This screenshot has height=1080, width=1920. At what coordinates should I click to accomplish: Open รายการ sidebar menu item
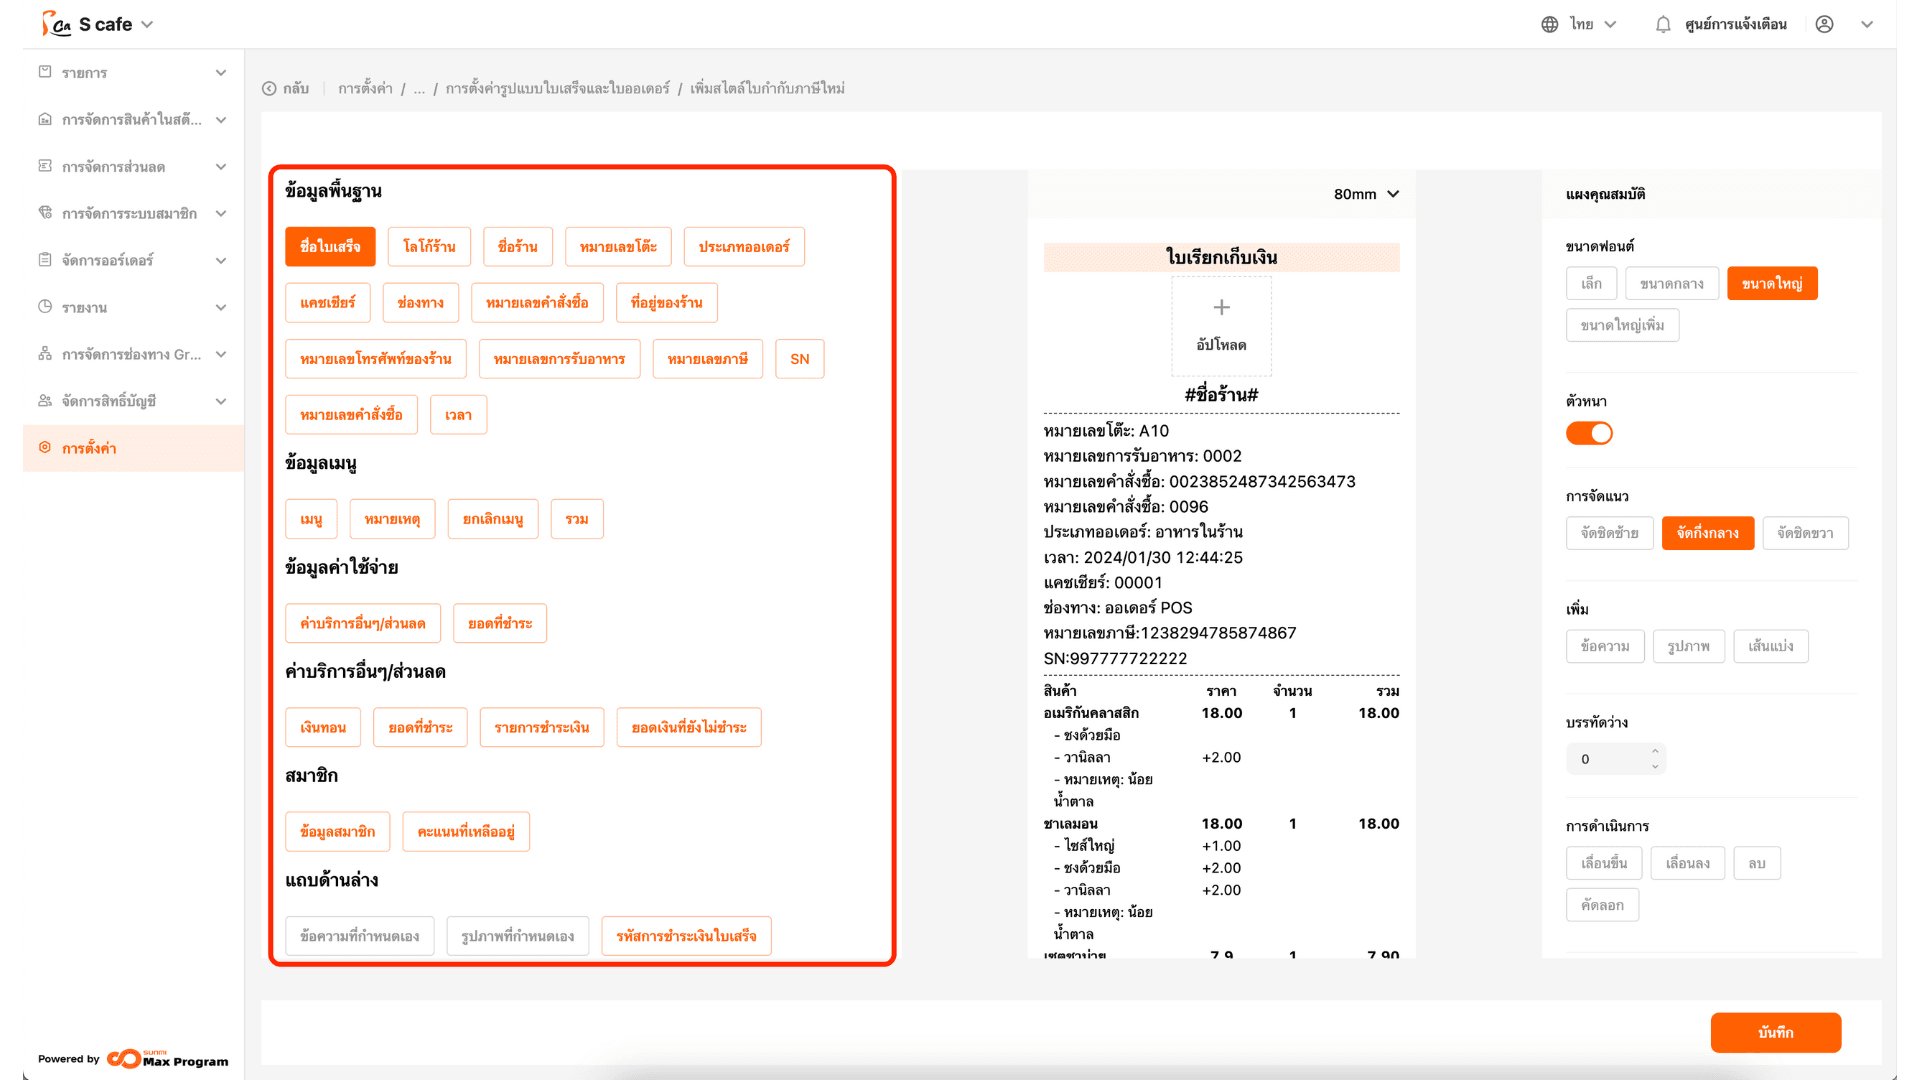coord(85,73)
